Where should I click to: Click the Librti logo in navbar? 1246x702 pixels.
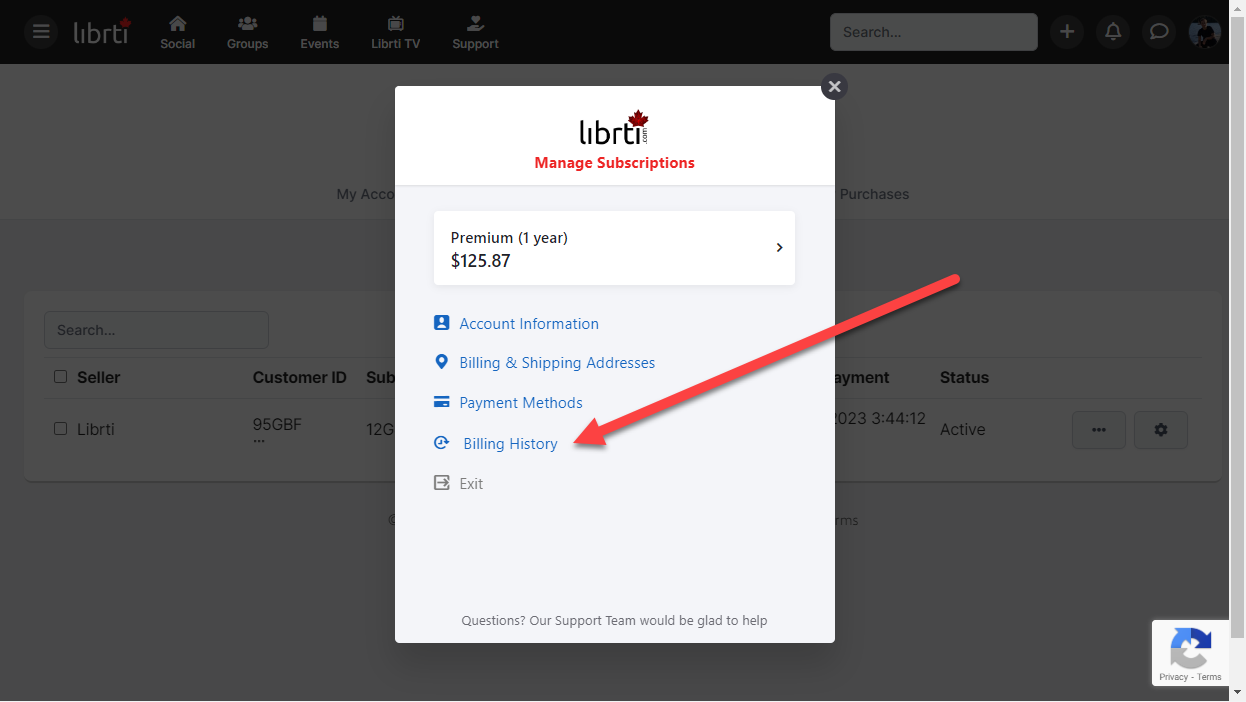pos(102,31)
